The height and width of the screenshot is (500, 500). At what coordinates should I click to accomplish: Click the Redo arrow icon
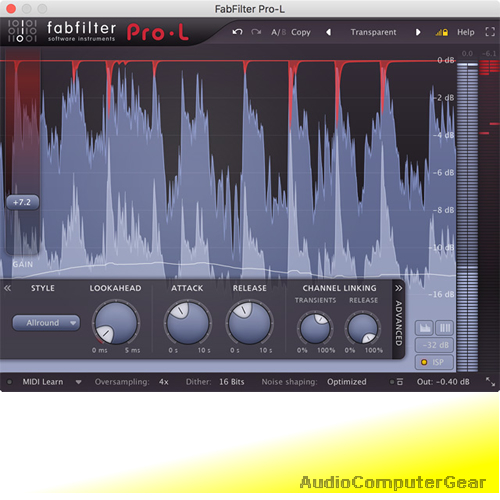(256, 32)
